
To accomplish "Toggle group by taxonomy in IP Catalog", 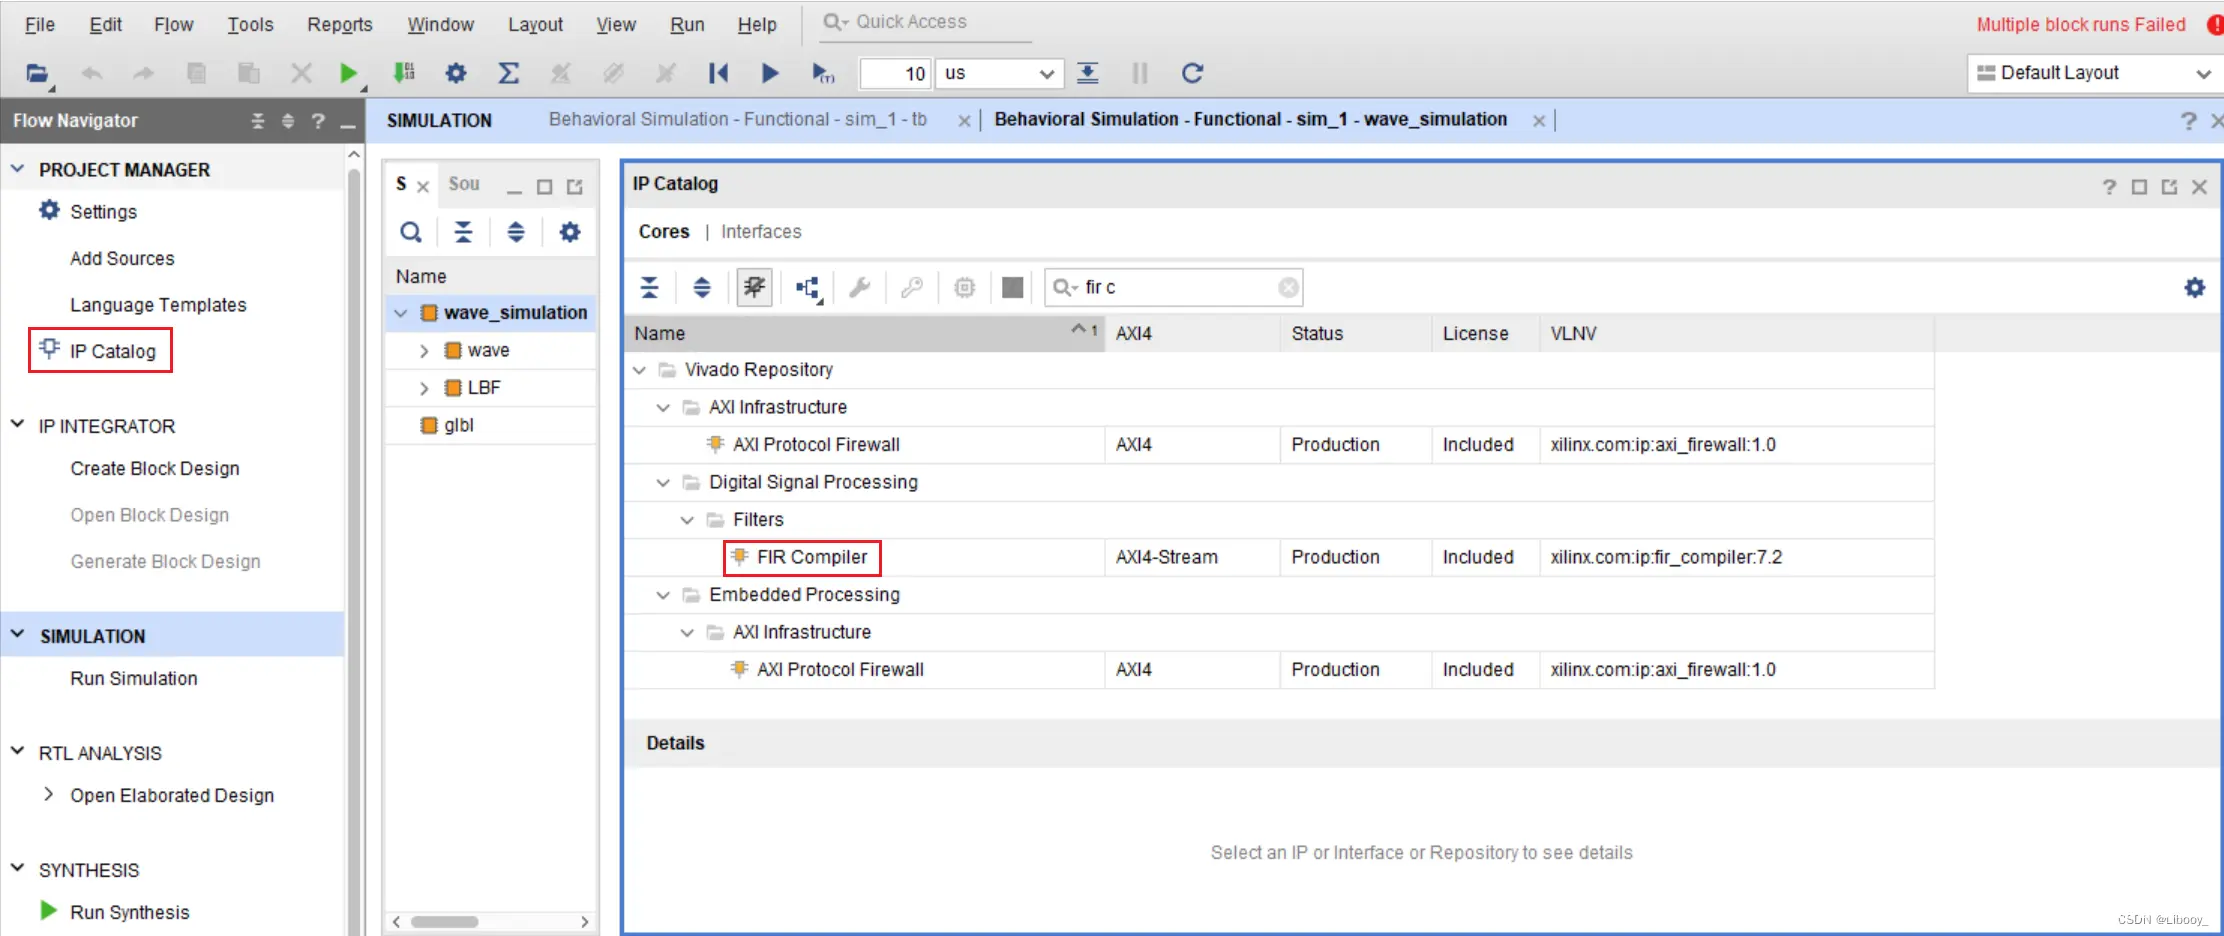I will (754, 288).
